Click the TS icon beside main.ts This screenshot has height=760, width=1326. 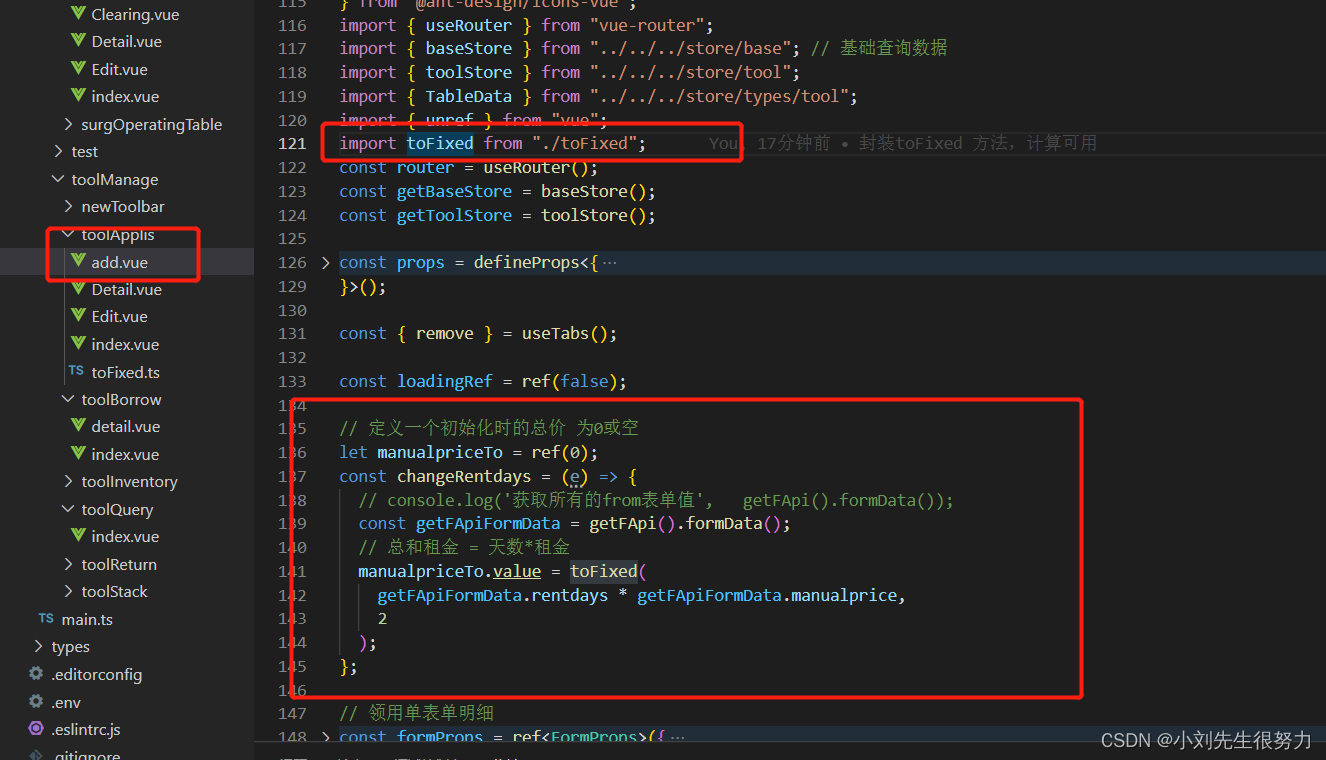click(46, 619)
